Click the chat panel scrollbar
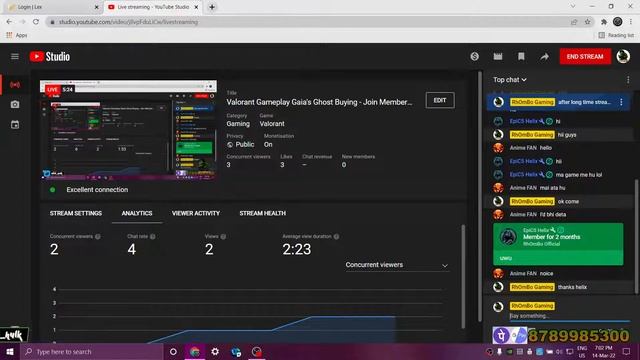Viewport: 640px width, 360px height. pos(636,236)
